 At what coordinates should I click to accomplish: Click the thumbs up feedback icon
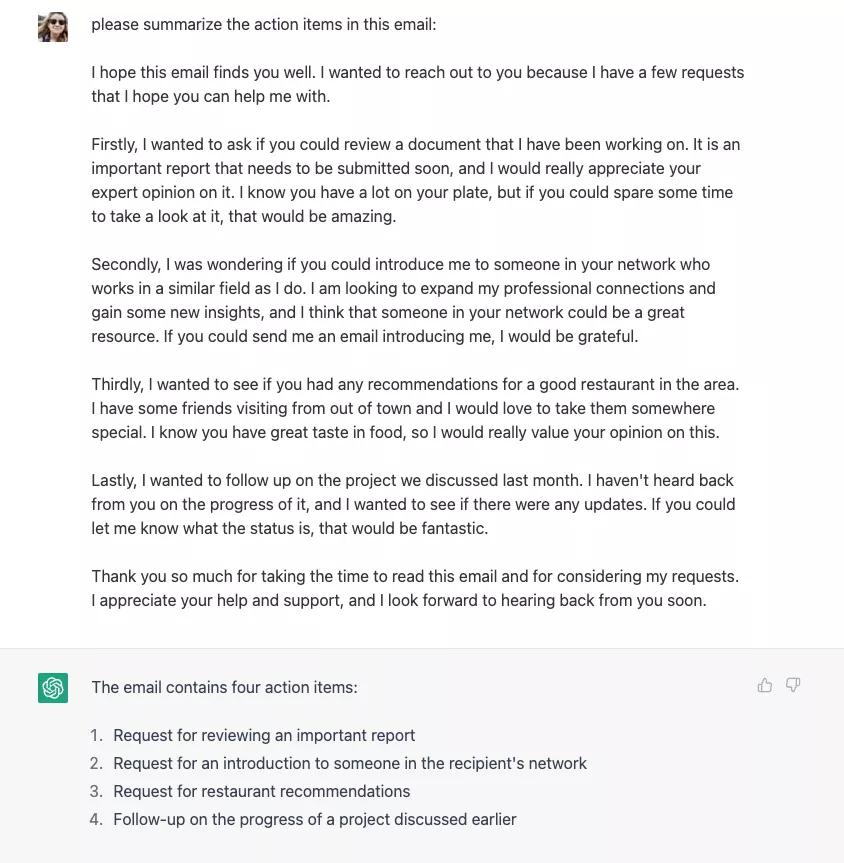coord(765,685)
